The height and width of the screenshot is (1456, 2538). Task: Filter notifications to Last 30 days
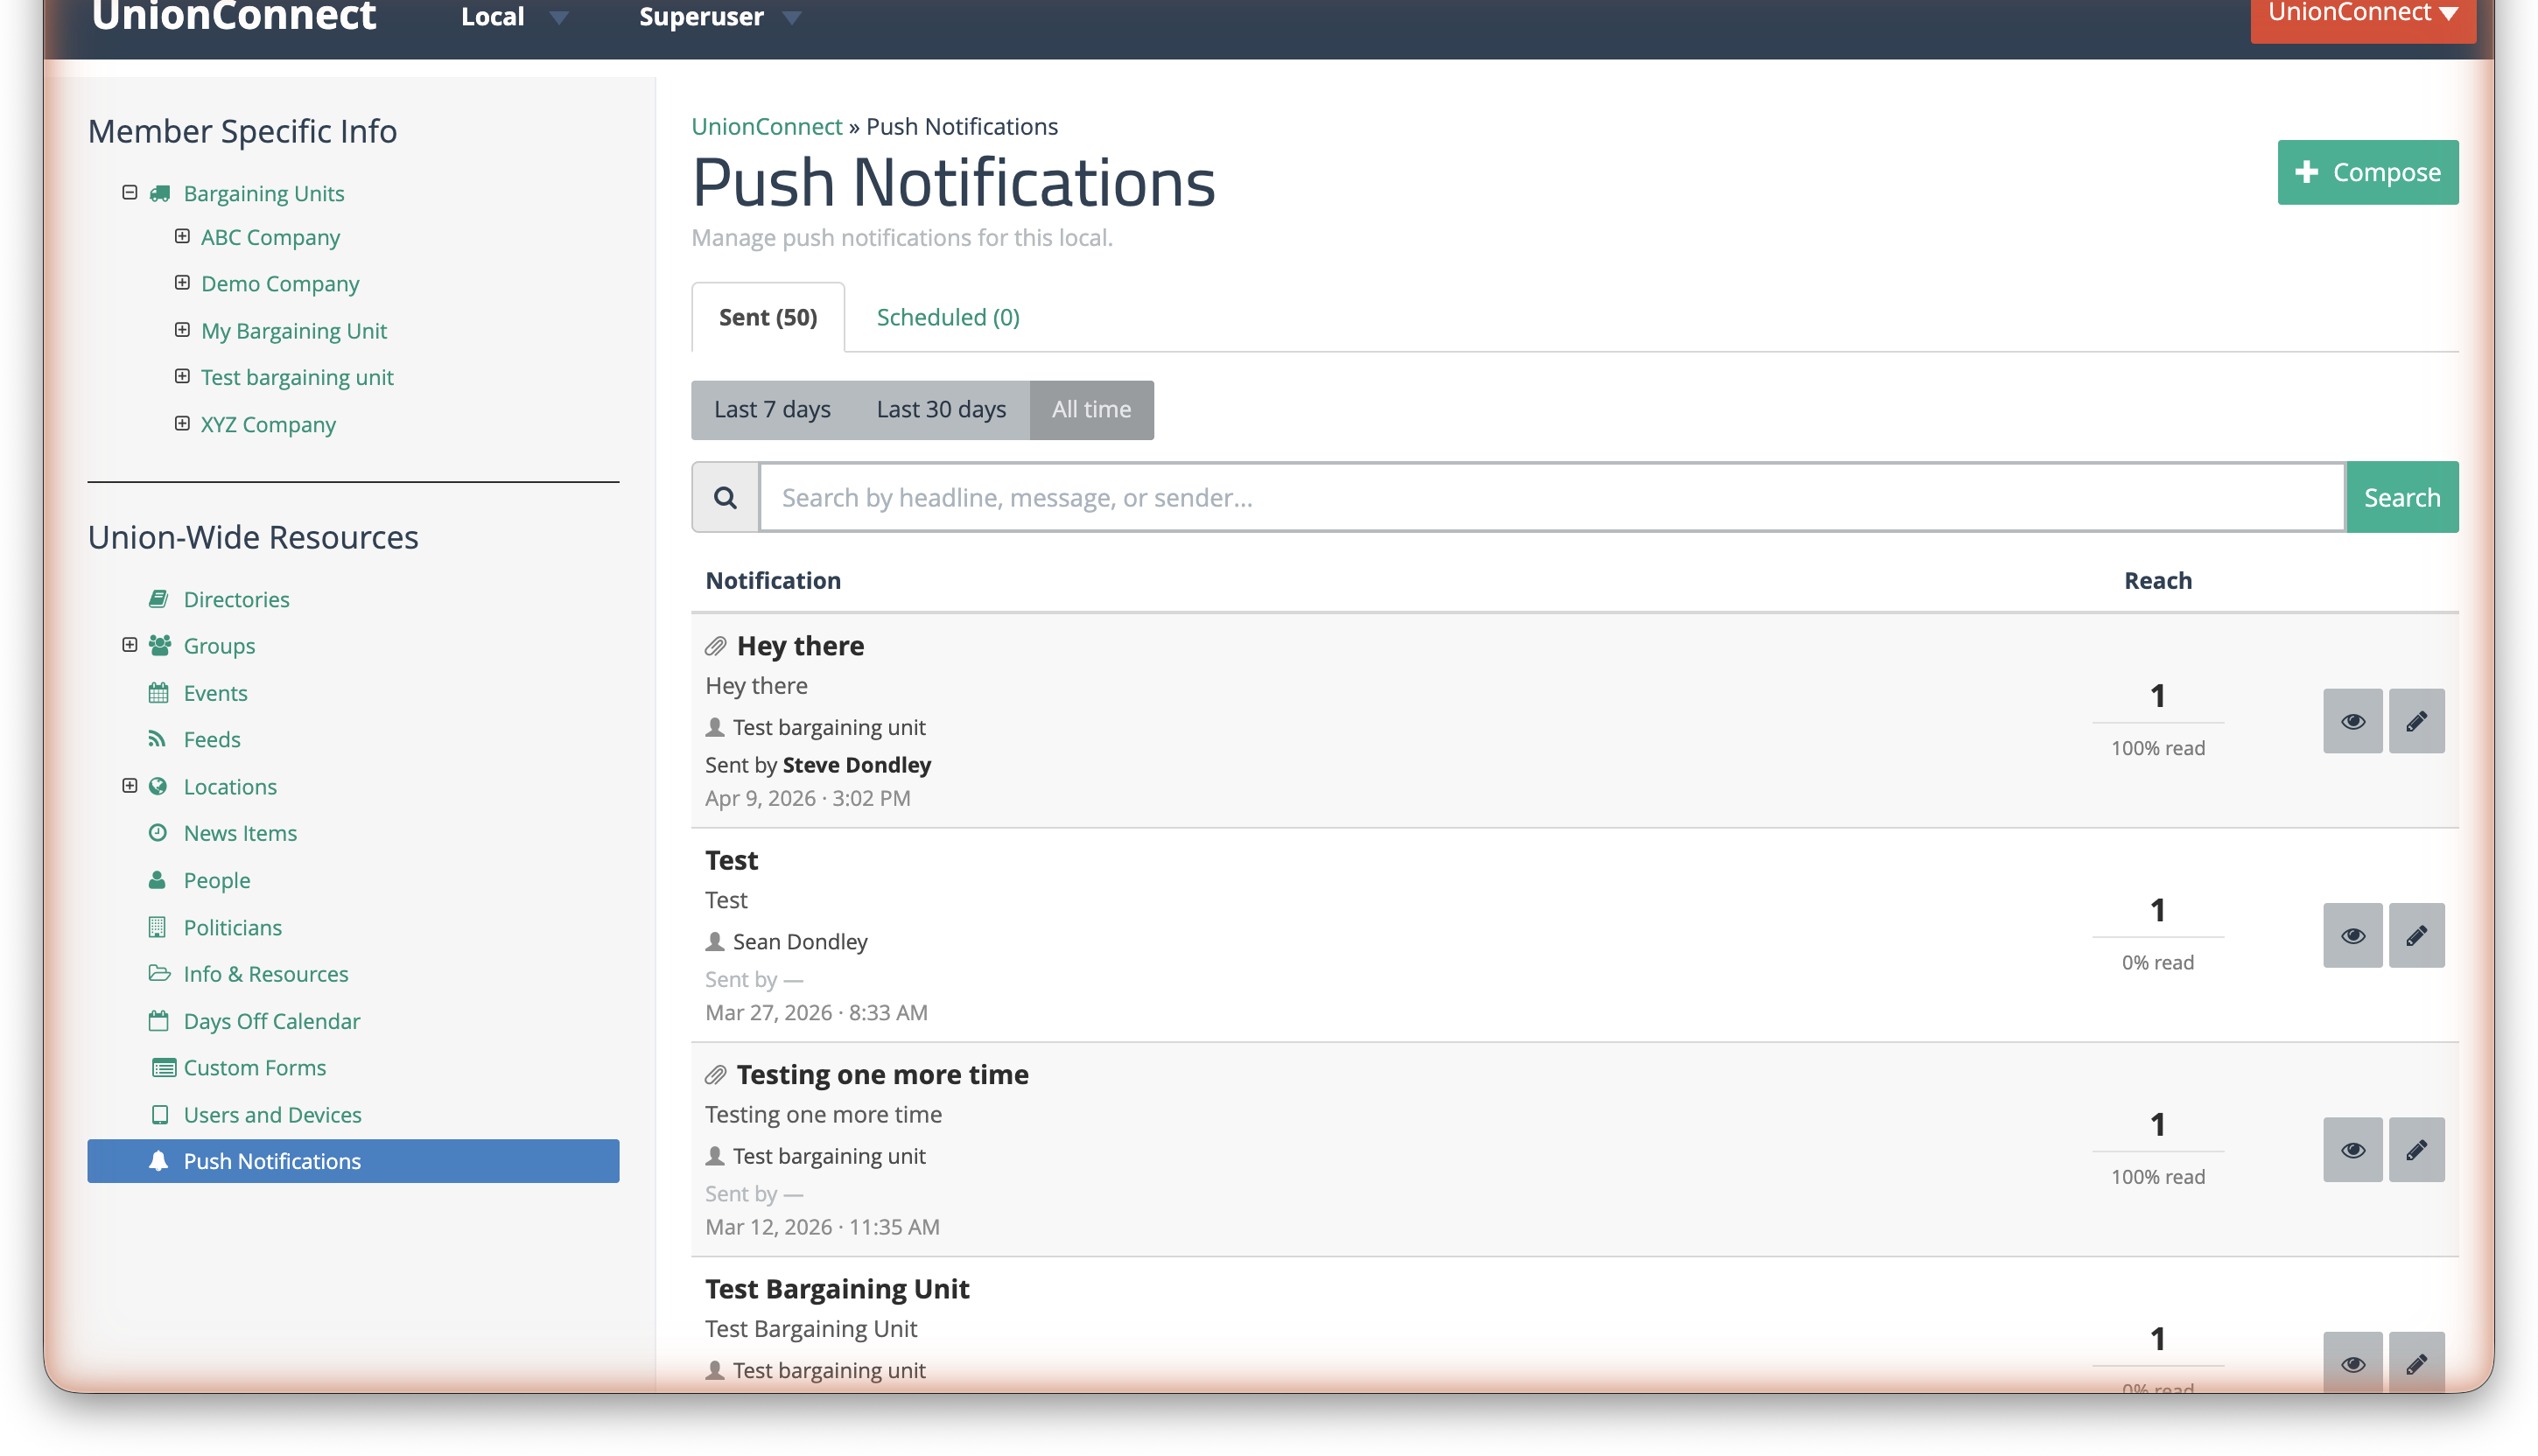(x=941, y=410)
